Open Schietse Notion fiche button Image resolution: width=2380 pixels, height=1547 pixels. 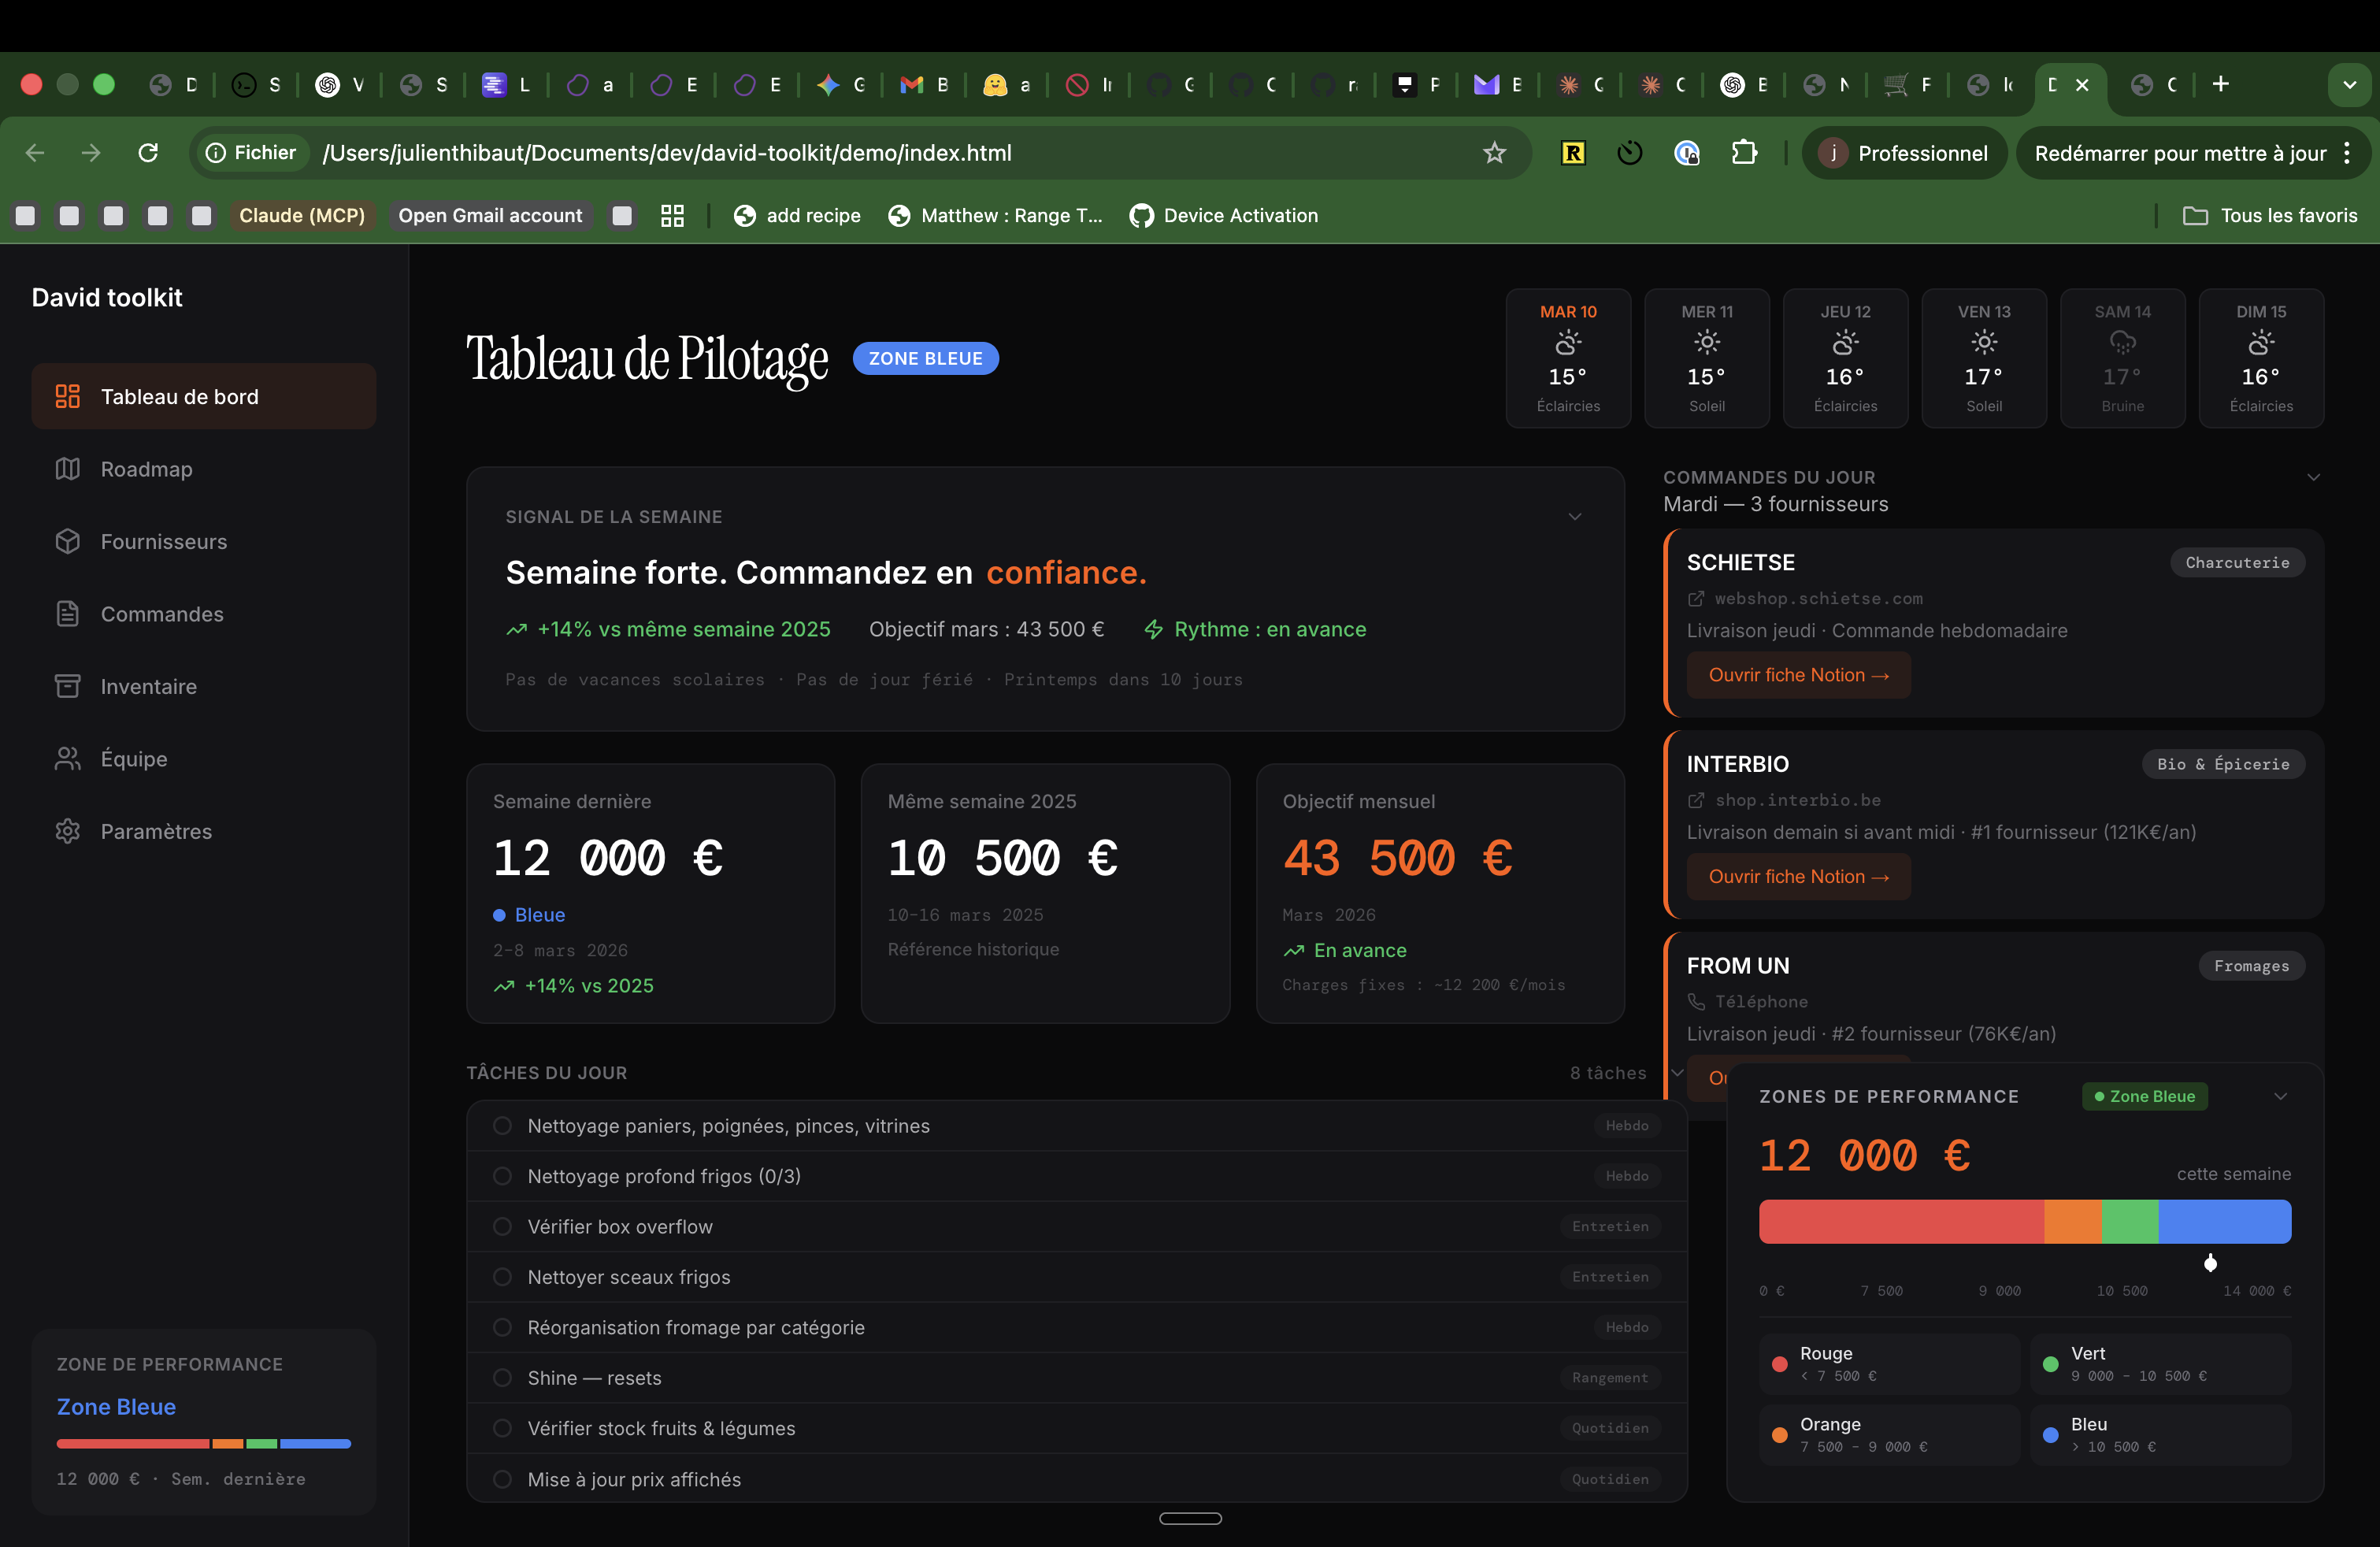(1797, 675)
